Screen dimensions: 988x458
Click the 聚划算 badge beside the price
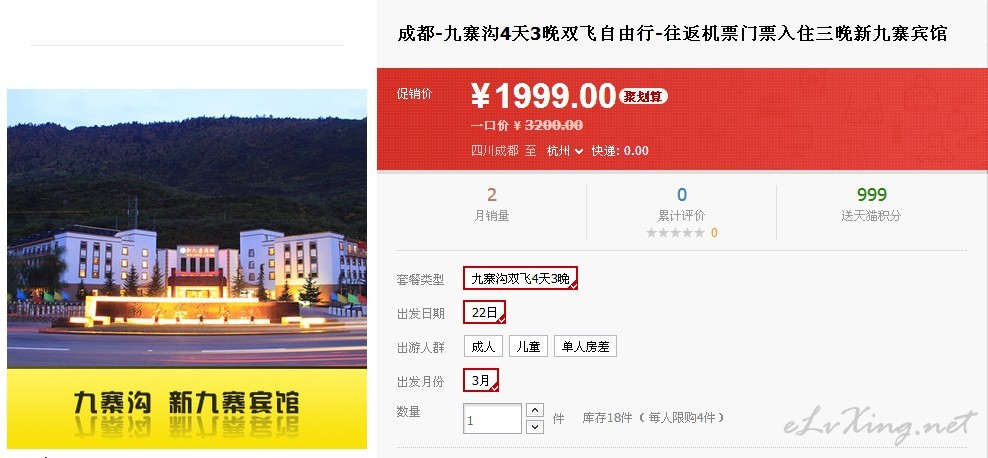[x=643, y=96]
